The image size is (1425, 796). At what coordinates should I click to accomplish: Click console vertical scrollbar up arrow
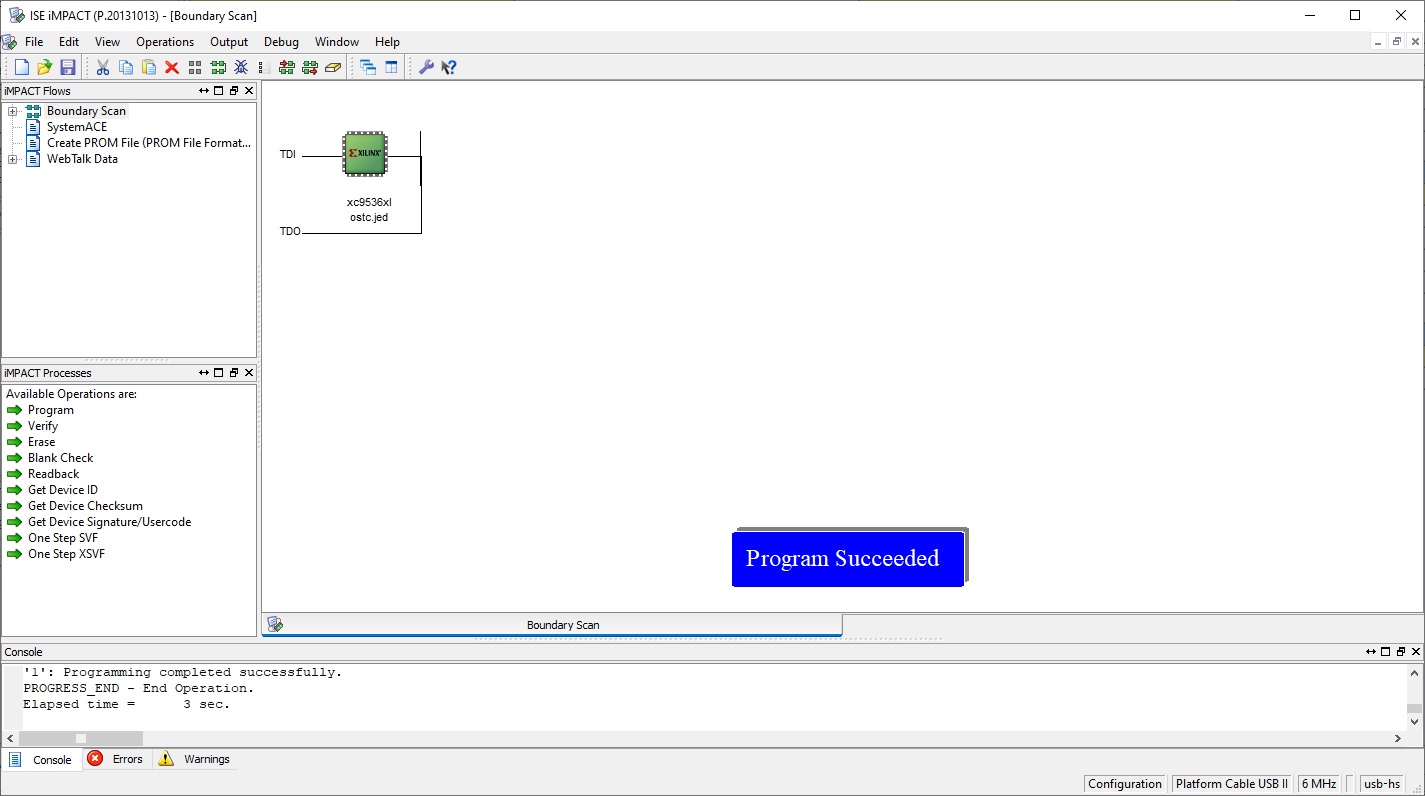tap(1415, 674)
